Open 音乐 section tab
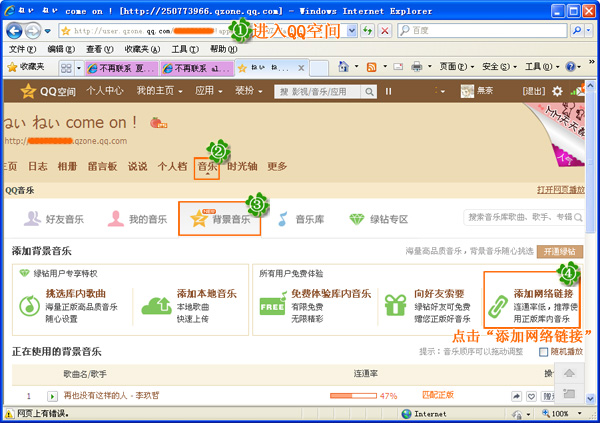Image resolution: width=600 pixels, height=423 pixels. (207, 167)
